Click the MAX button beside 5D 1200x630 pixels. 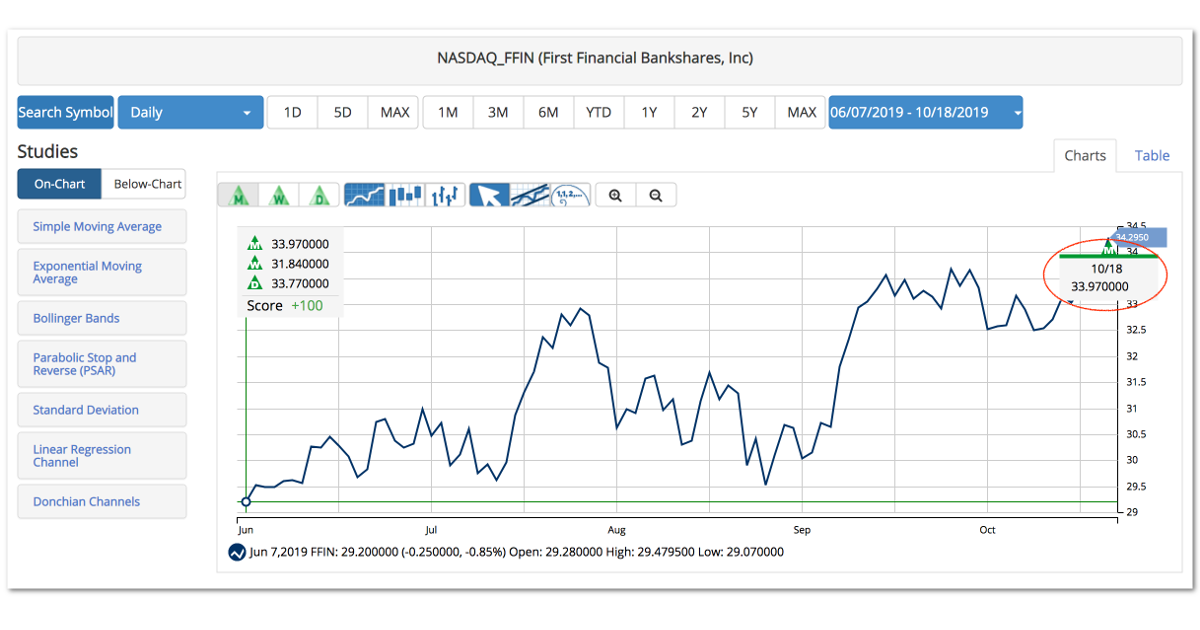tap(395, 112)
